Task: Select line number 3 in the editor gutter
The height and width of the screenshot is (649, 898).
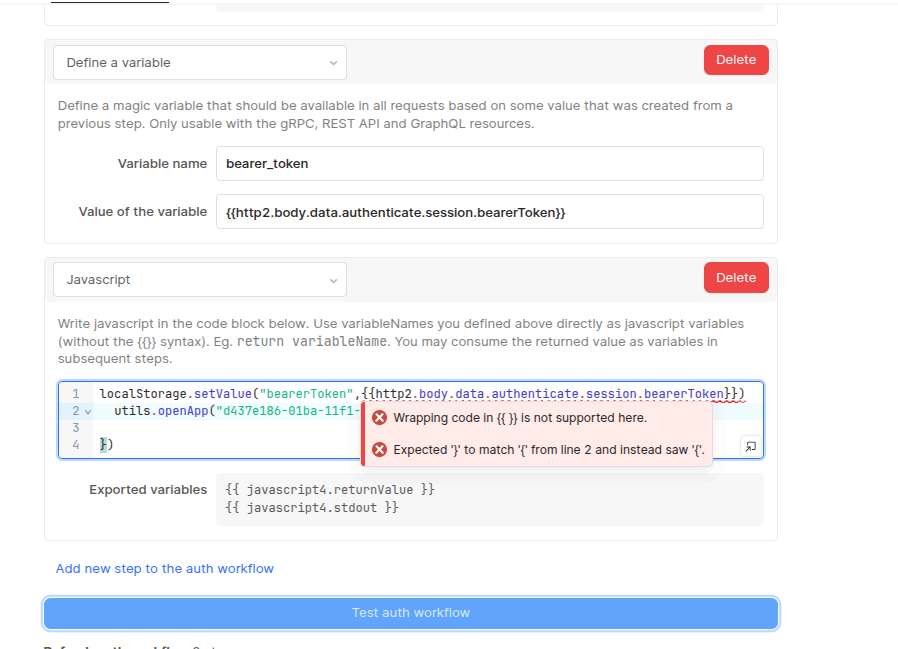Action: point(75,428)
